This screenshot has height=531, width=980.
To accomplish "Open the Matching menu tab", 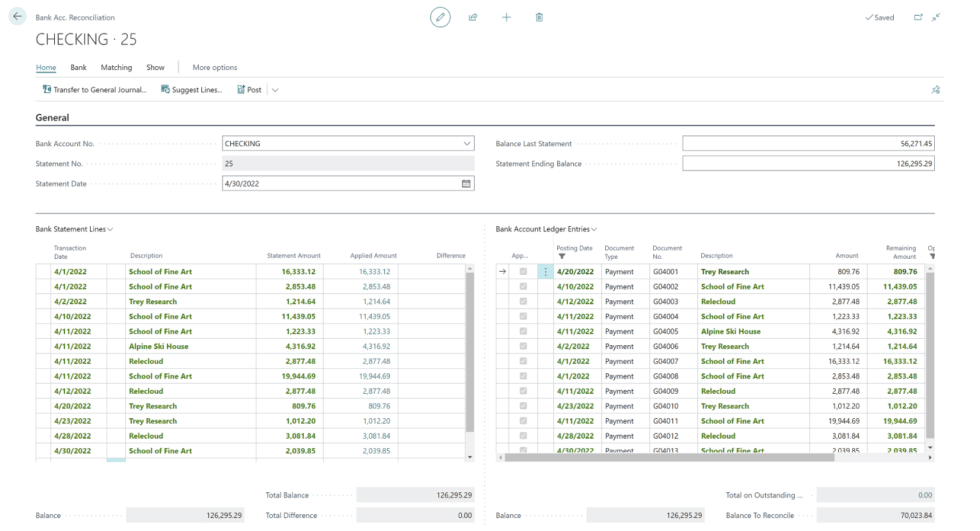I will [116, 67].
